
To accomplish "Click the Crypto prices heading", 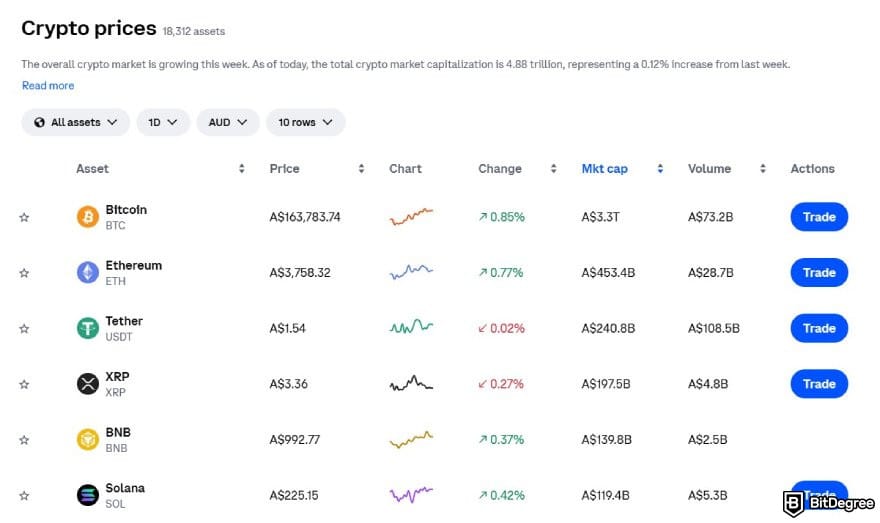I will pos(89,28).
